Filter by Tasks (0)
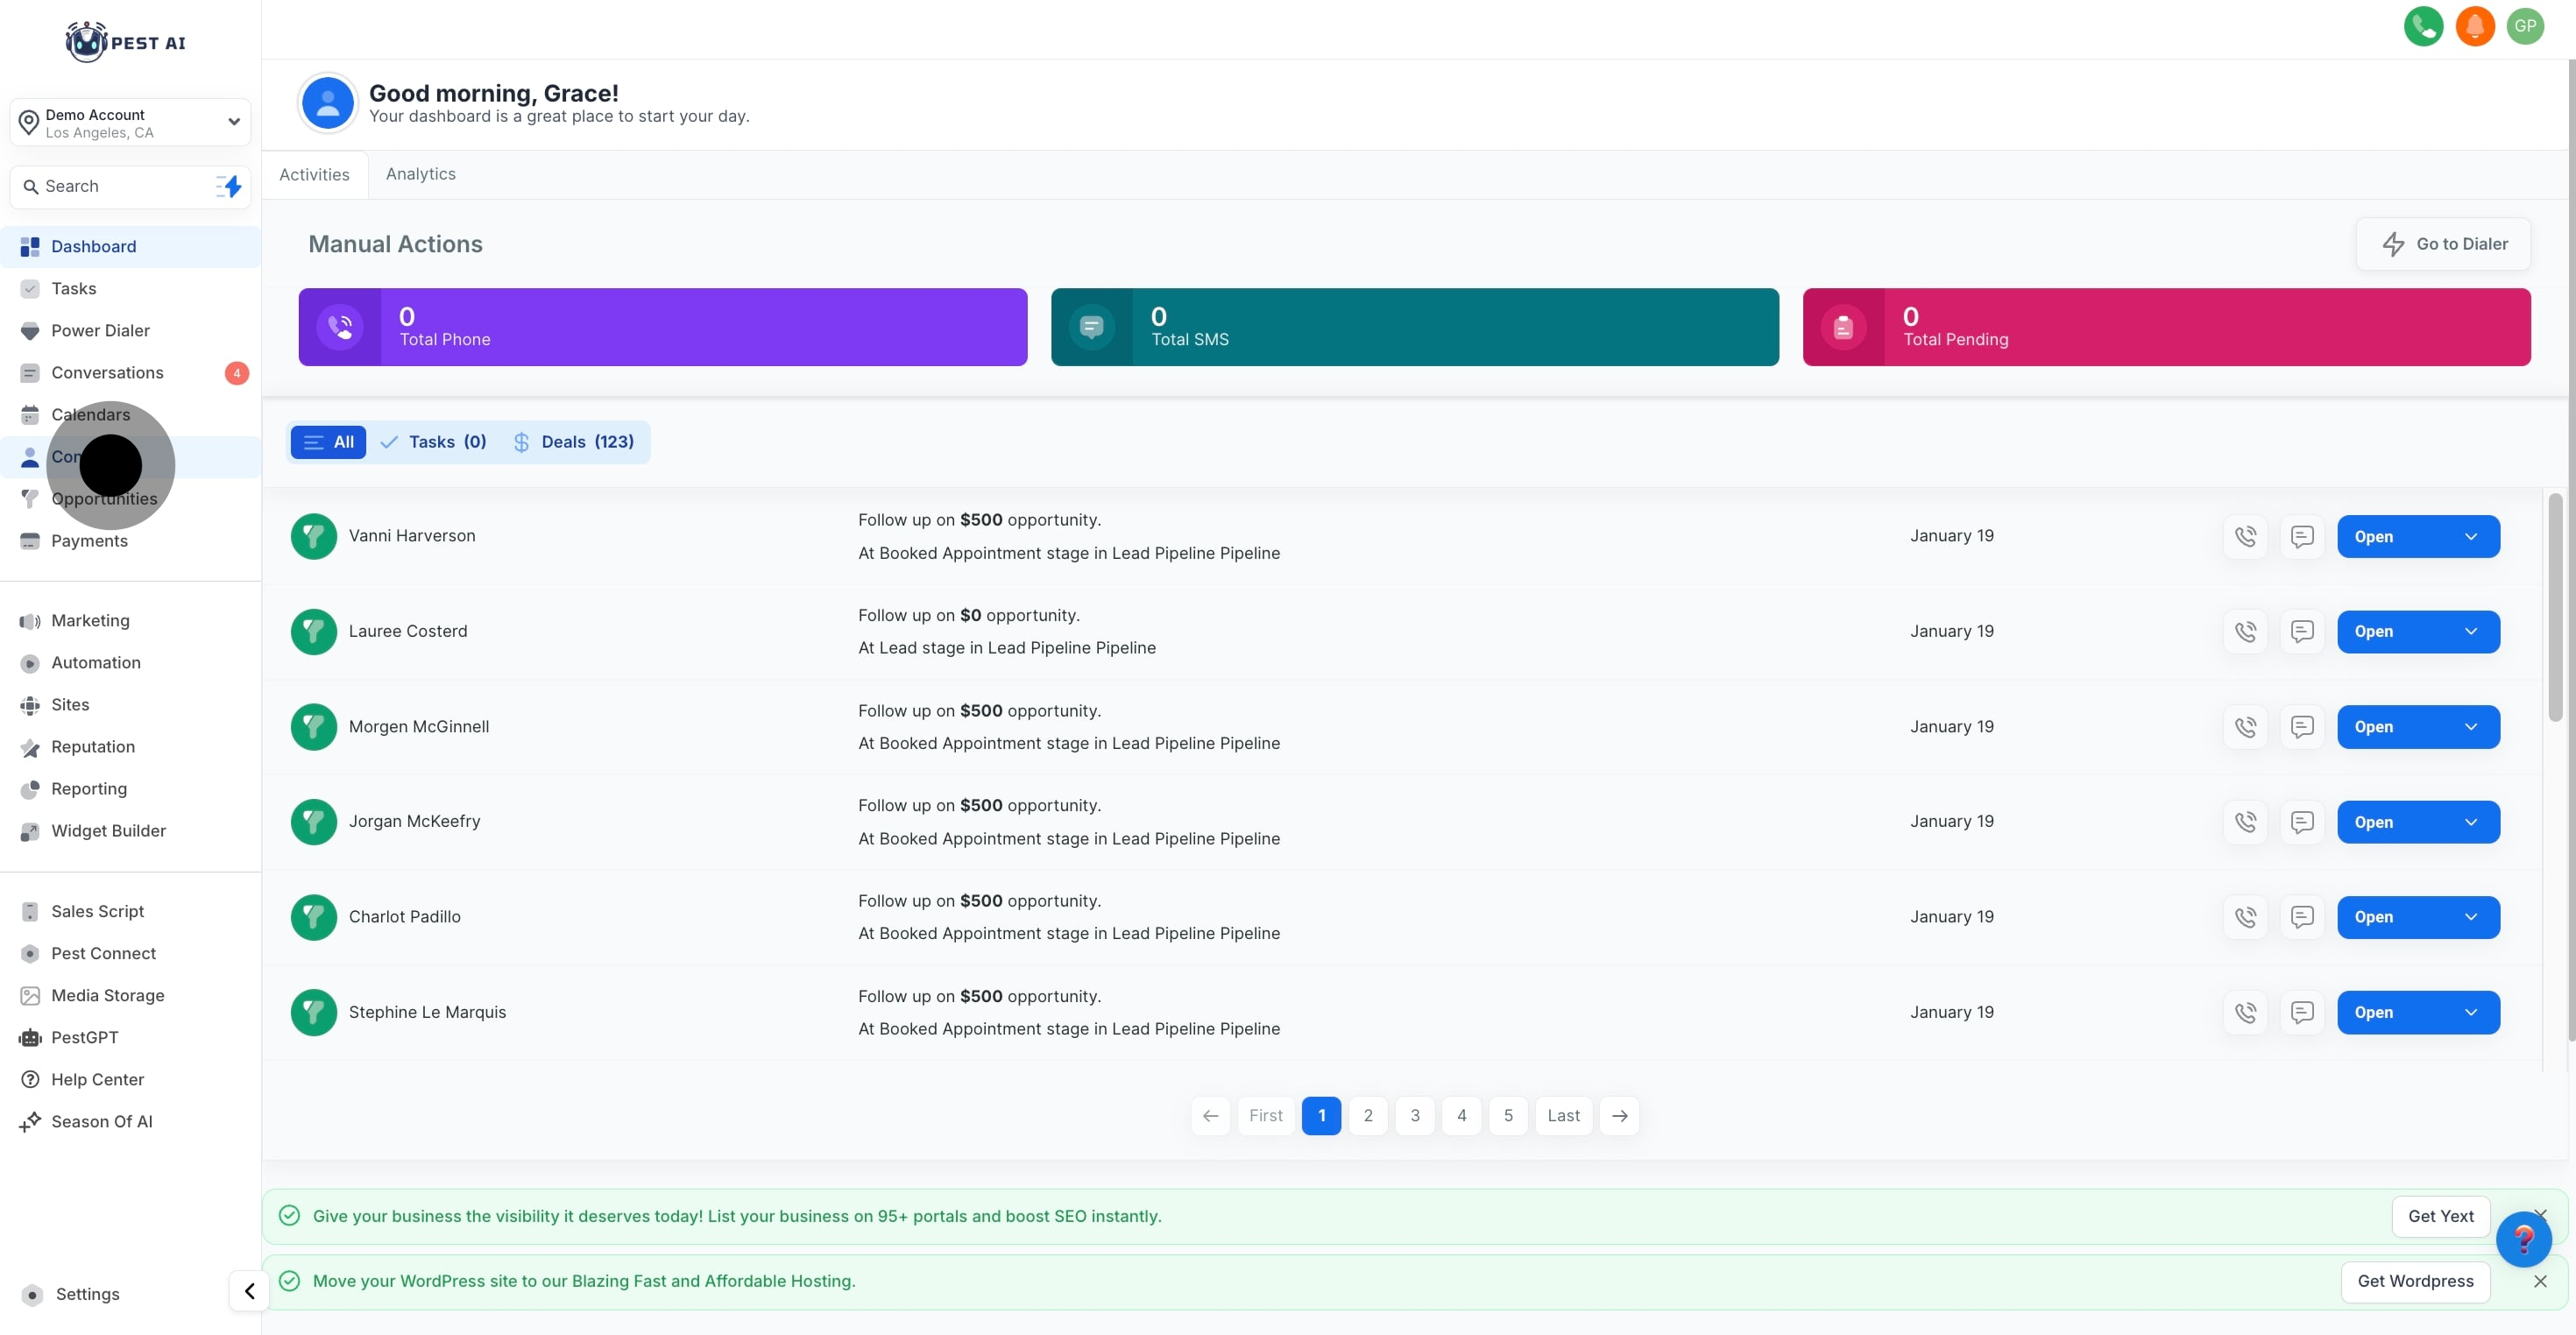The image size is (2576, 1335). (434, 442)
